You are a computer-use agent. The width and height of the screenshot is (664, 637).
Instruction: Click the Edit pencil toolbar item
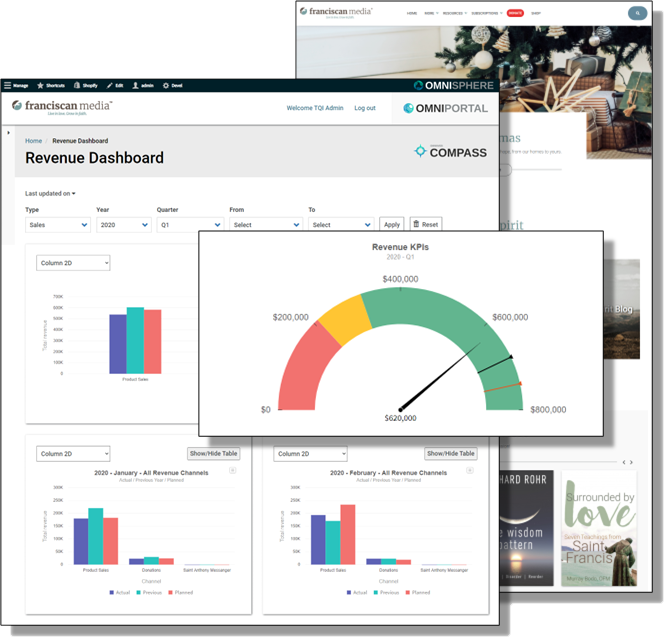click(115, 86)
